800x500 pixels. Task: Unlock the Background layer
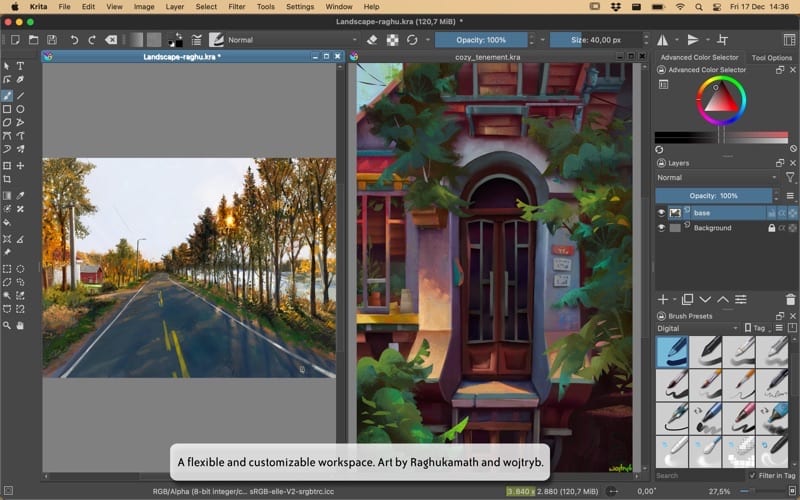coord(771,228)
